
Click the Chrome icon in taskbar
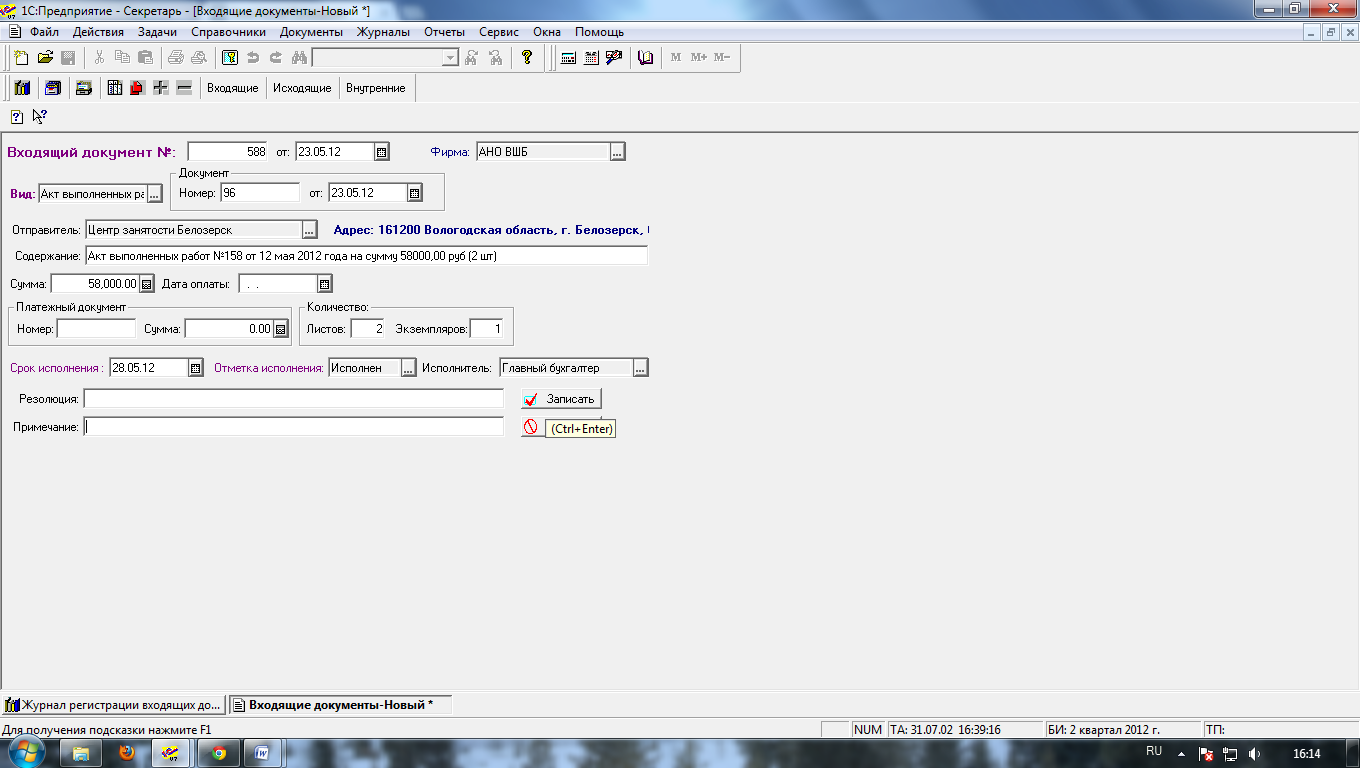pos(219,753)
